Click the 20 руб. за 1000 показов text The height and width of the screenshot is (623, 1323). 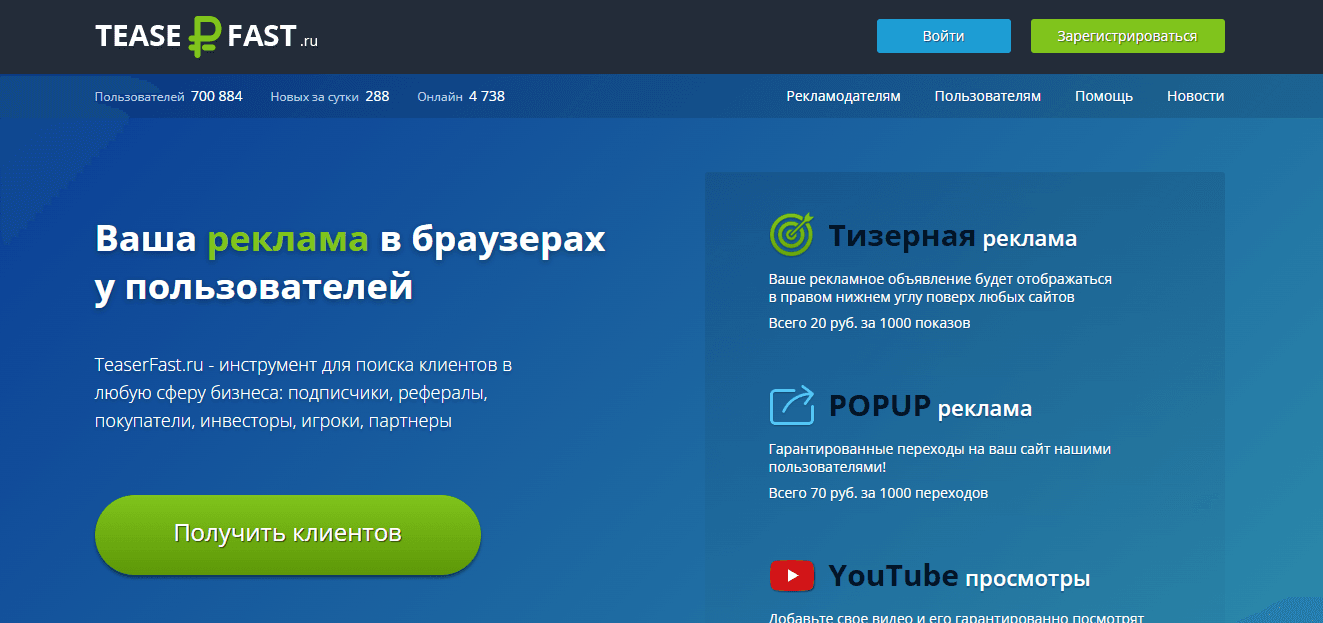click(869, 323)
